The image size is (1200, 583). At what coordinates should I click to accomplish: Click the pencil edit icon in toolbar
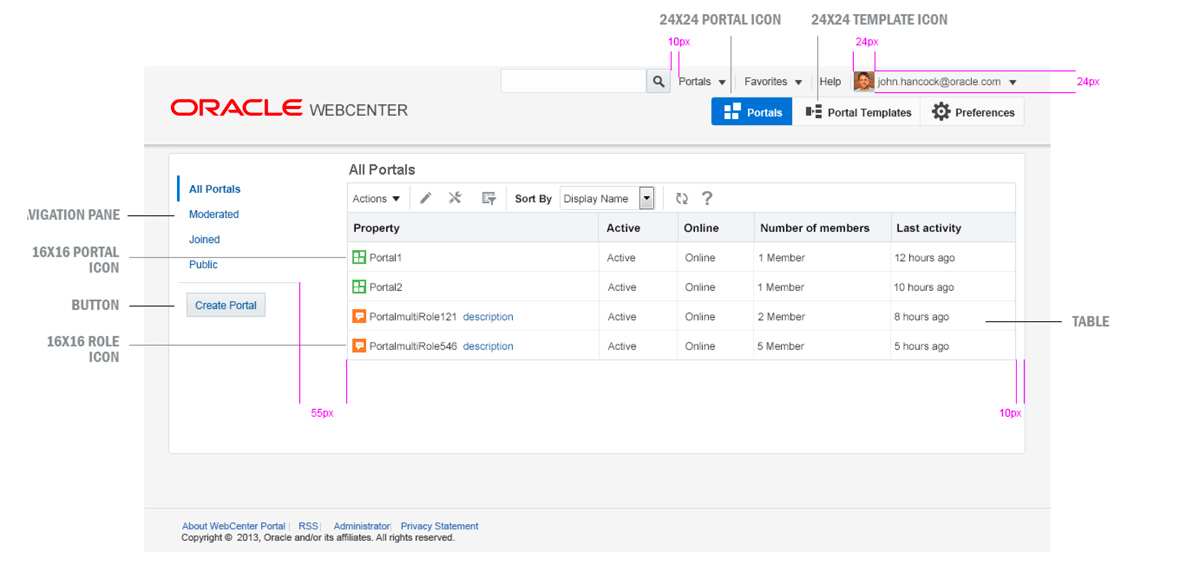point(426,198)
